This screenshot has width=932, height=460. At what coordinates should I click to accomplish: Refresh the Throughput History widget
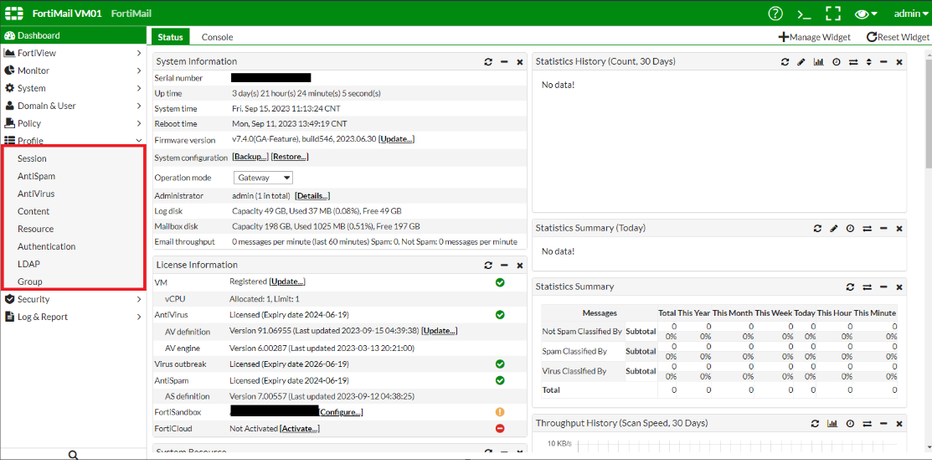(x=816, y=424)
